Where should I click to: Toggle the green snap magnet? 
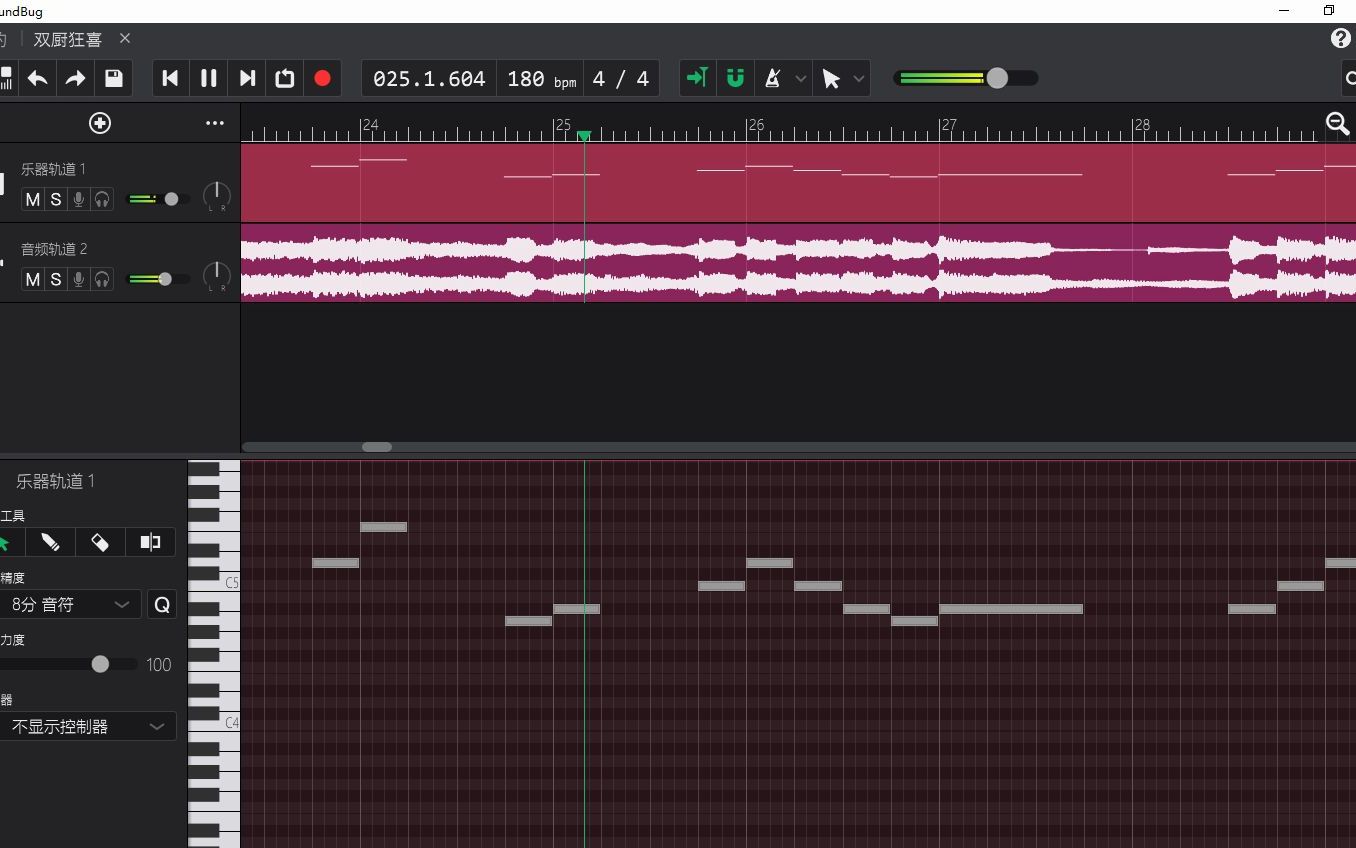click(x=735, y=78)
